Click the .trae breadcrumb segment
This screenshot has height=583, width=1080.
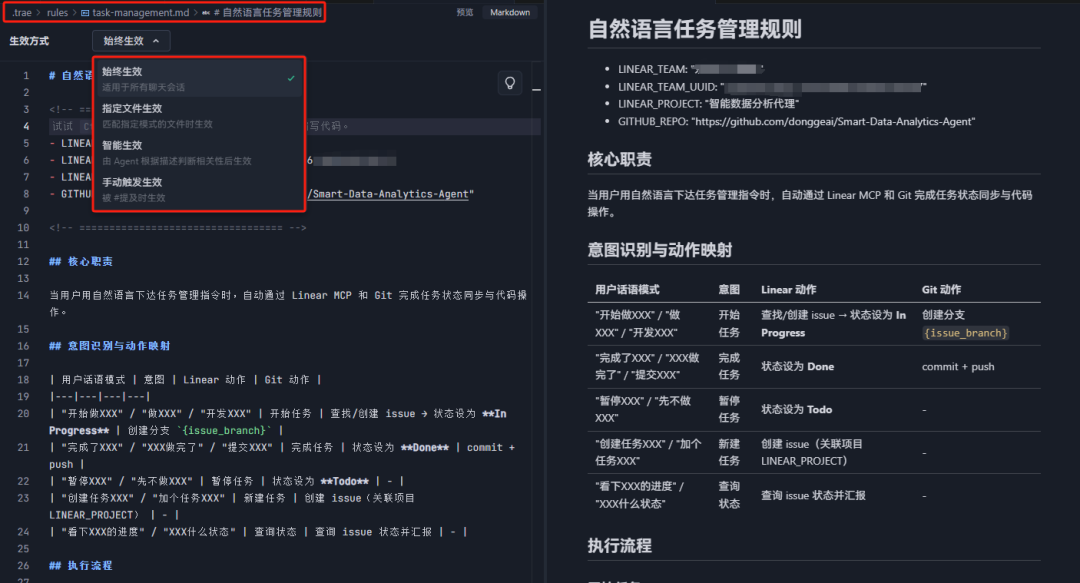(x=21, y=12)
